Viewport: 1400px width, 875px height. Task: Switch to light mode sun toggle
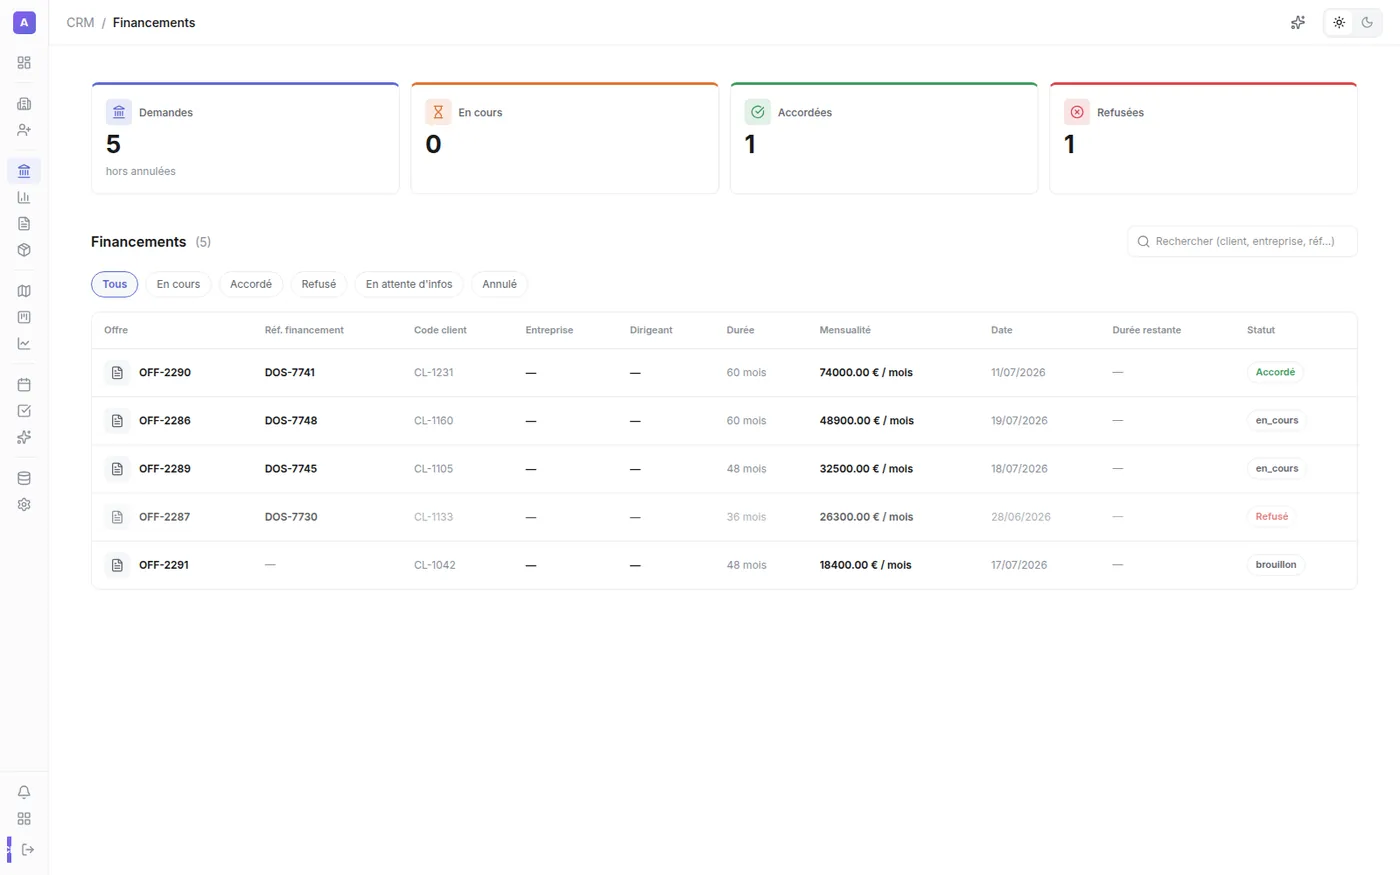[1339, 22]
